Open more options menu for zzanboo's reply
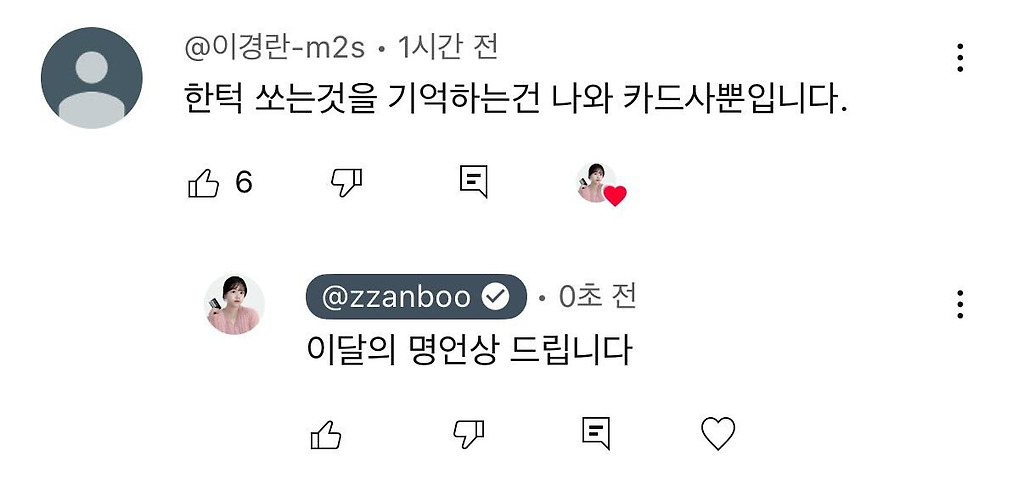The width and height of the screenshot is (1024, 484). 959,304
